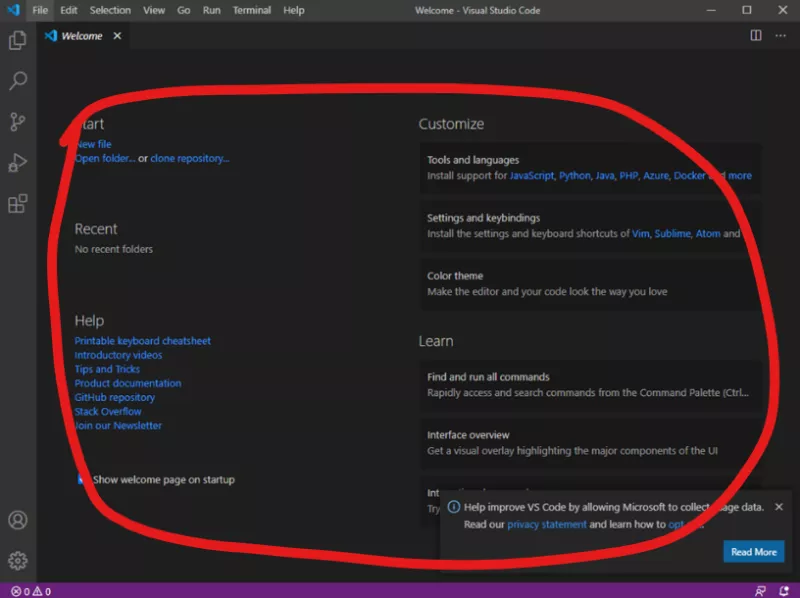Open the Selection menu
The image size is (800, 598).
[x=110, y=10]
